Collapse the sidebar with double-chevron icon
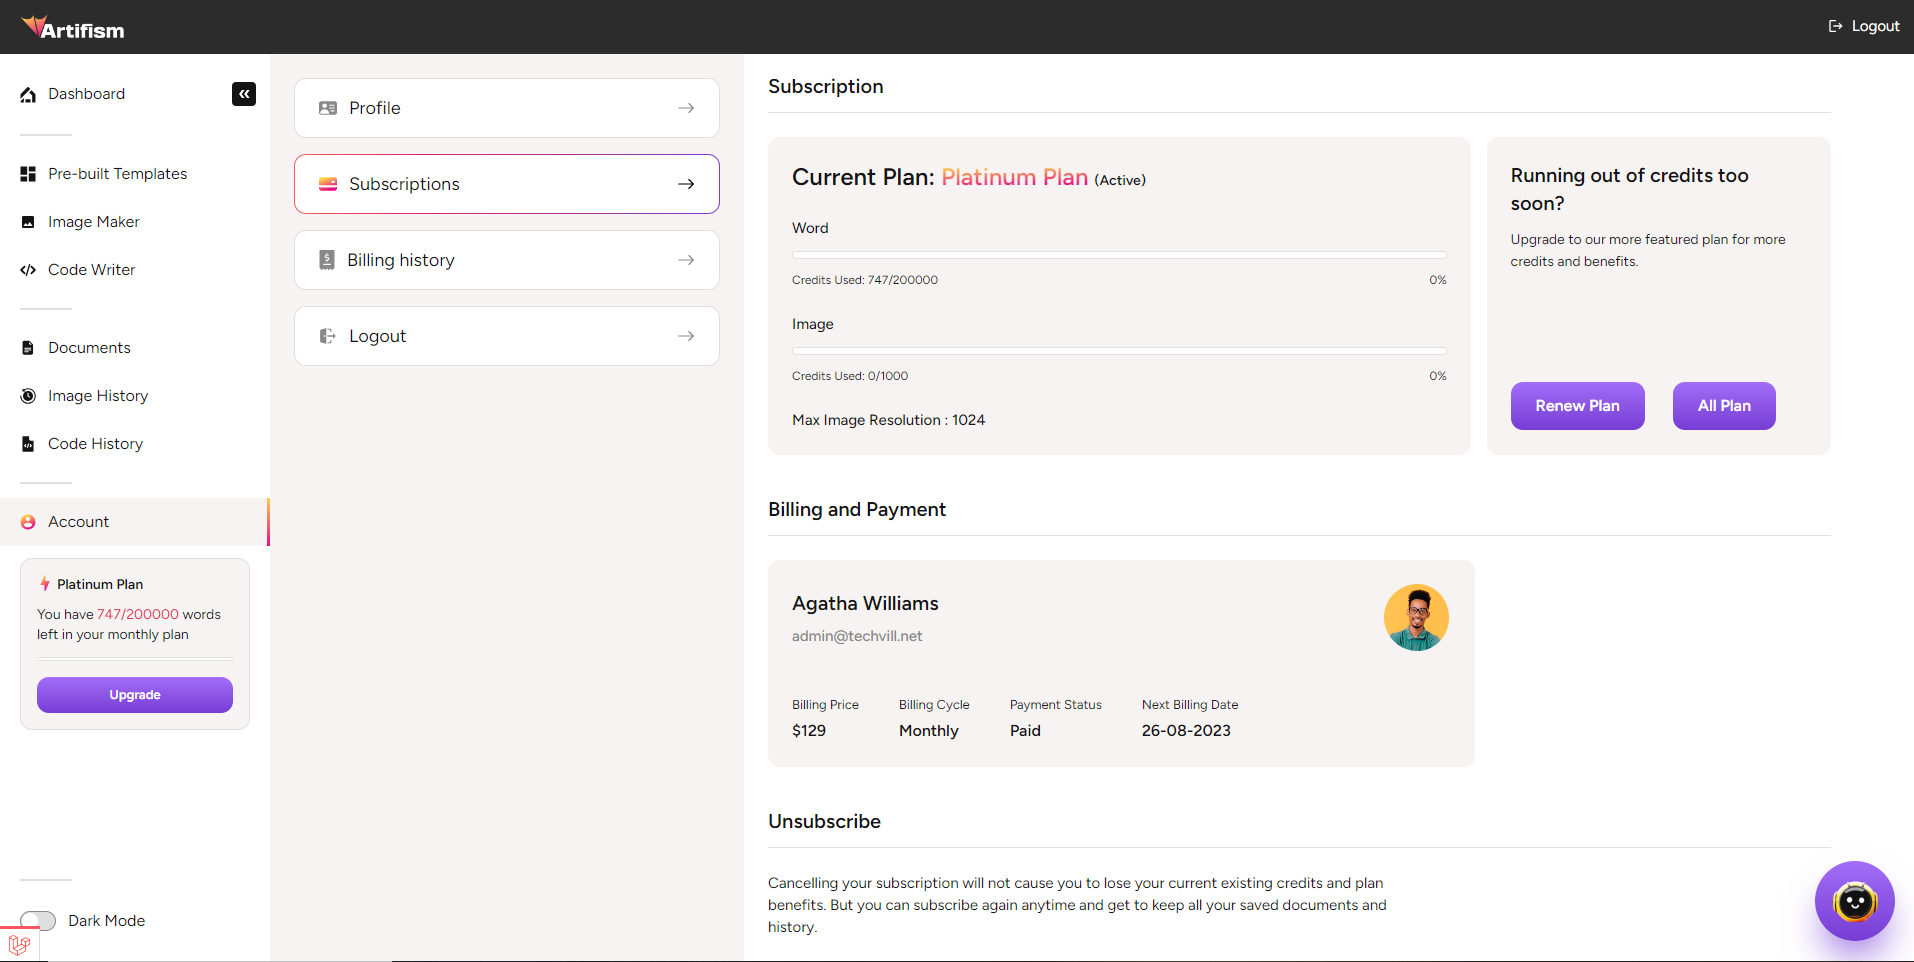1914x962 pixels. coord(244,94)
